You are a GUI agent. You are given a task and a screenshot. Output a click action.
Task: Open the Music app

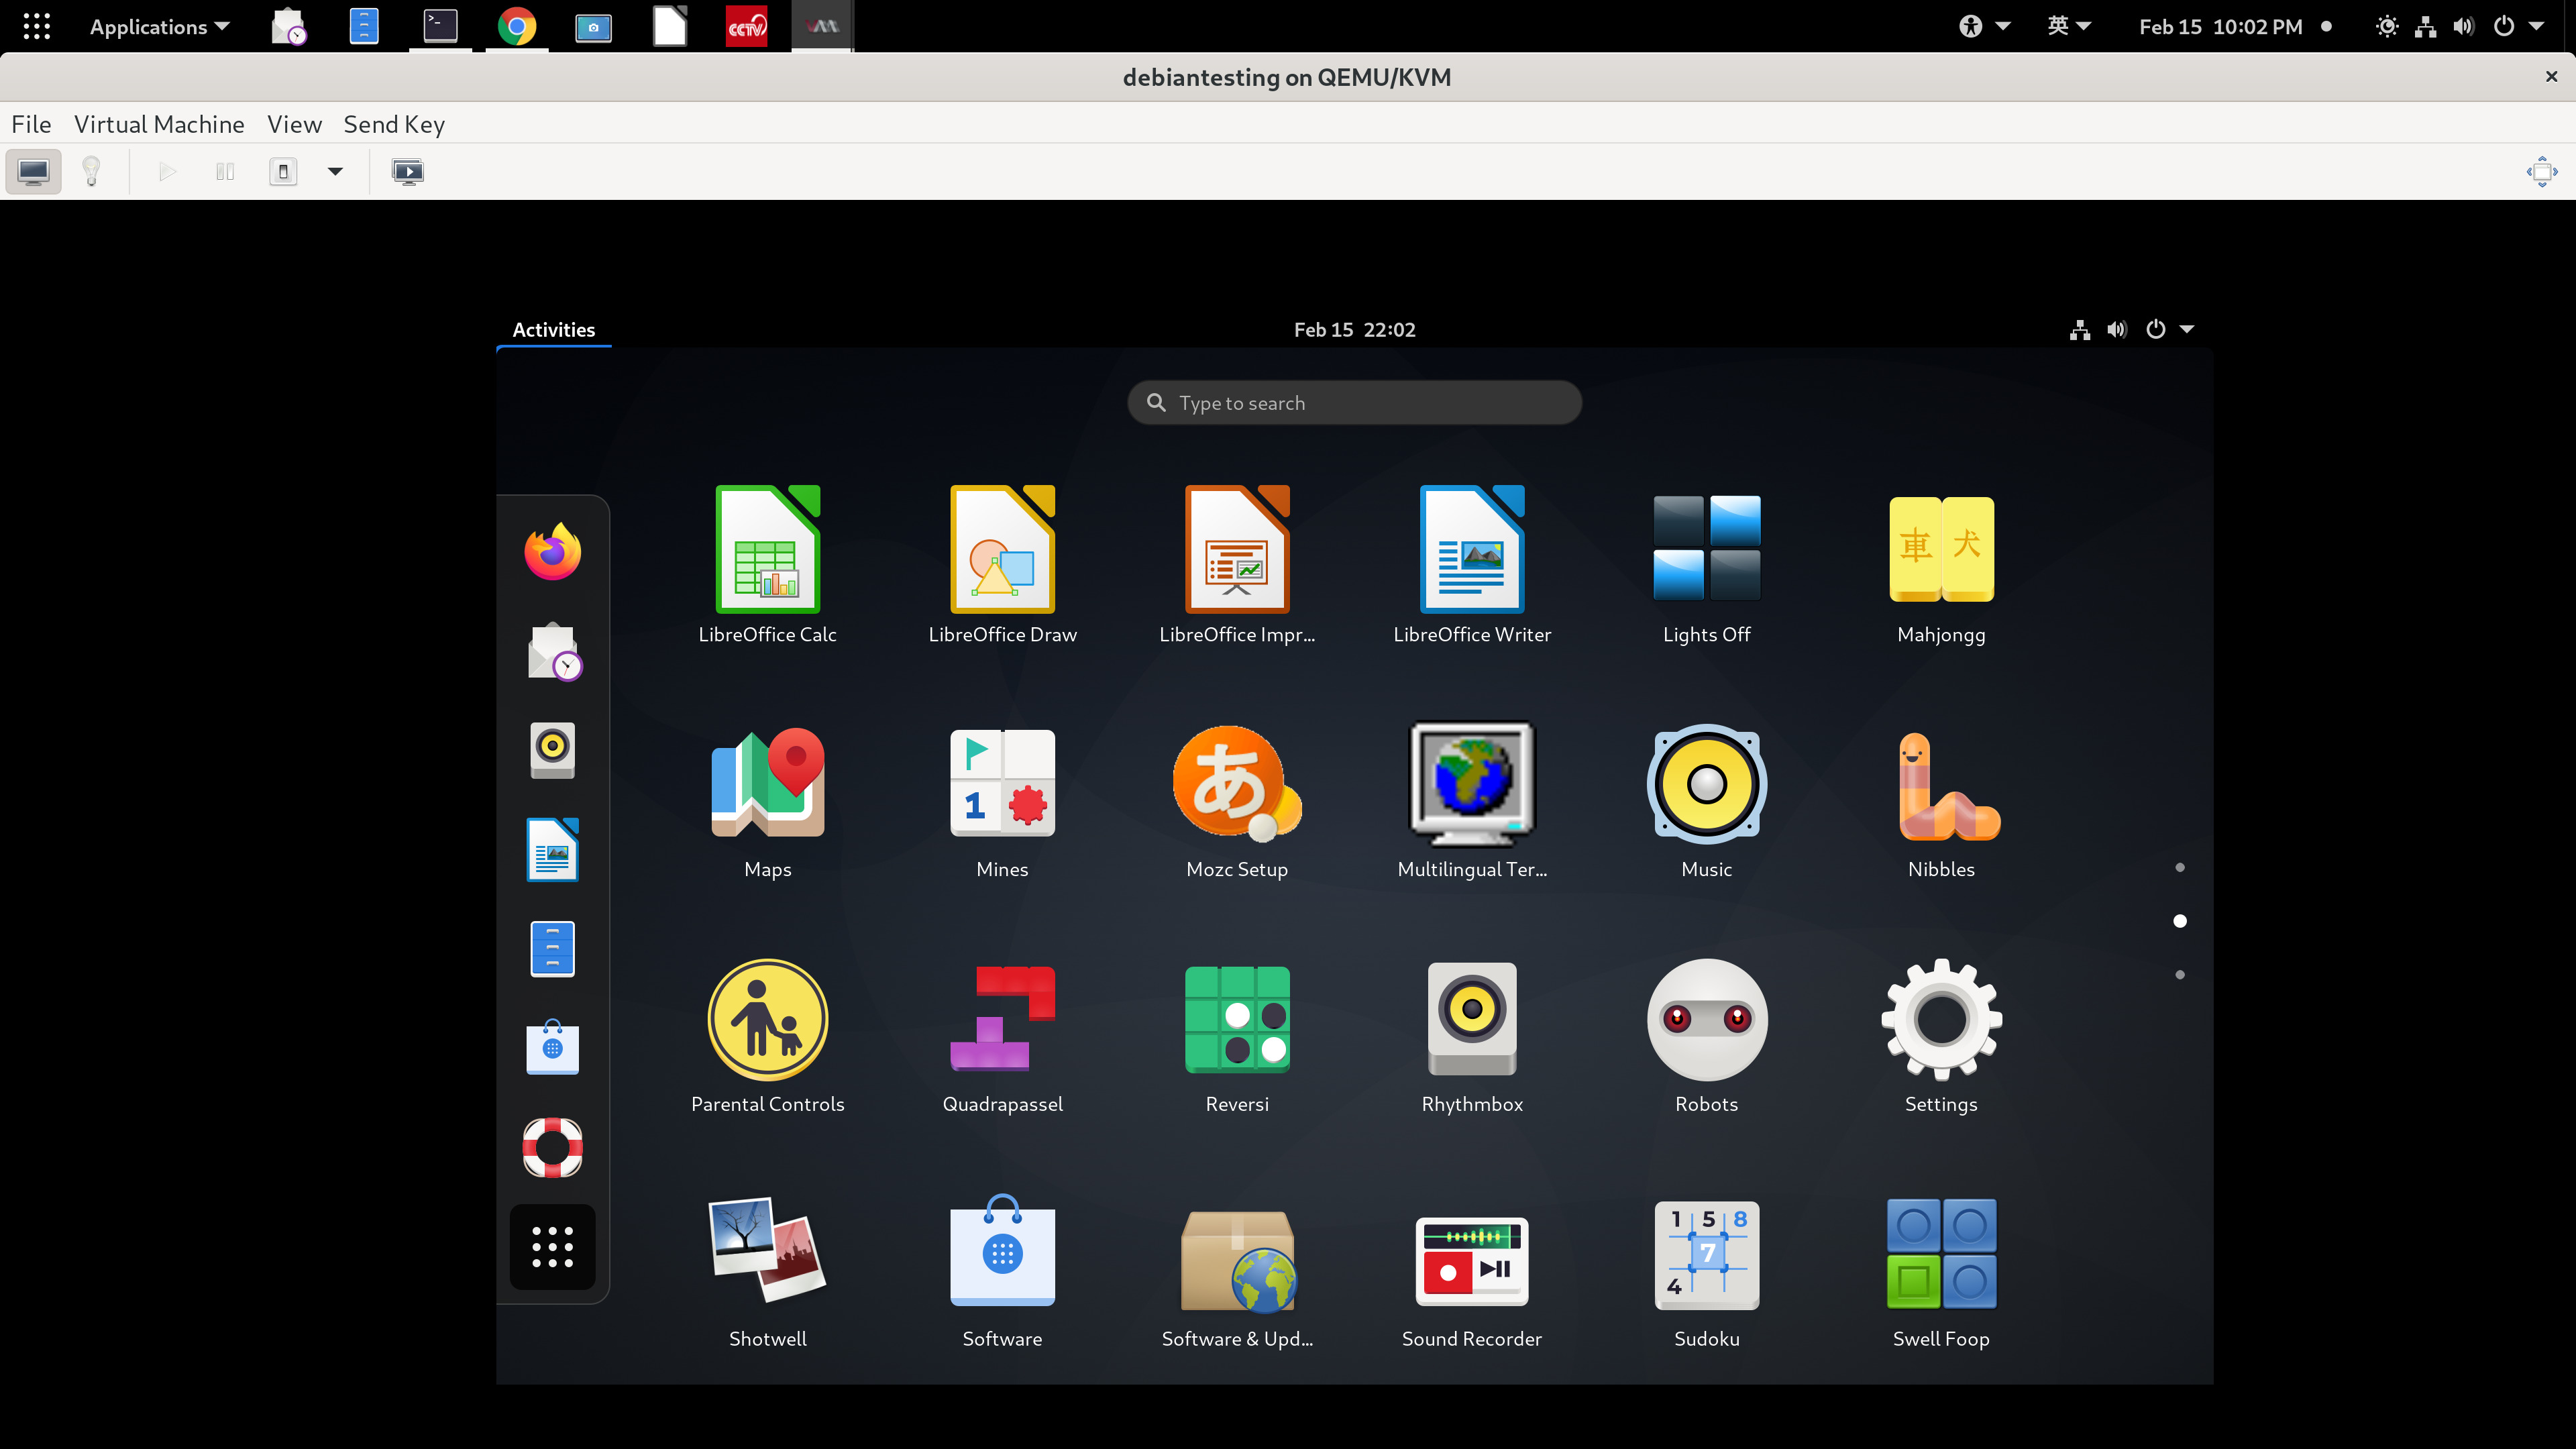(1706, 800)
